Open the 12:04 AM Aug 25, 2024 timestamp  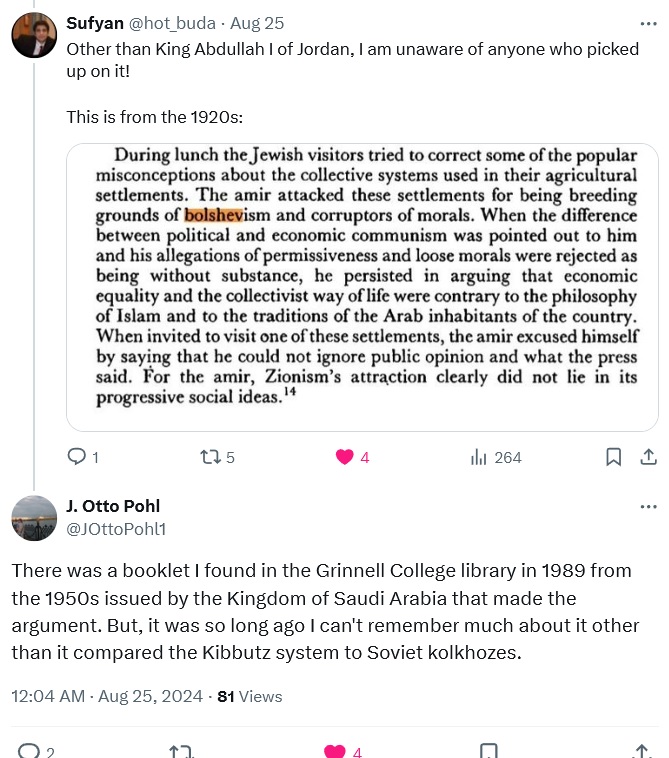(x=106, y=696)
